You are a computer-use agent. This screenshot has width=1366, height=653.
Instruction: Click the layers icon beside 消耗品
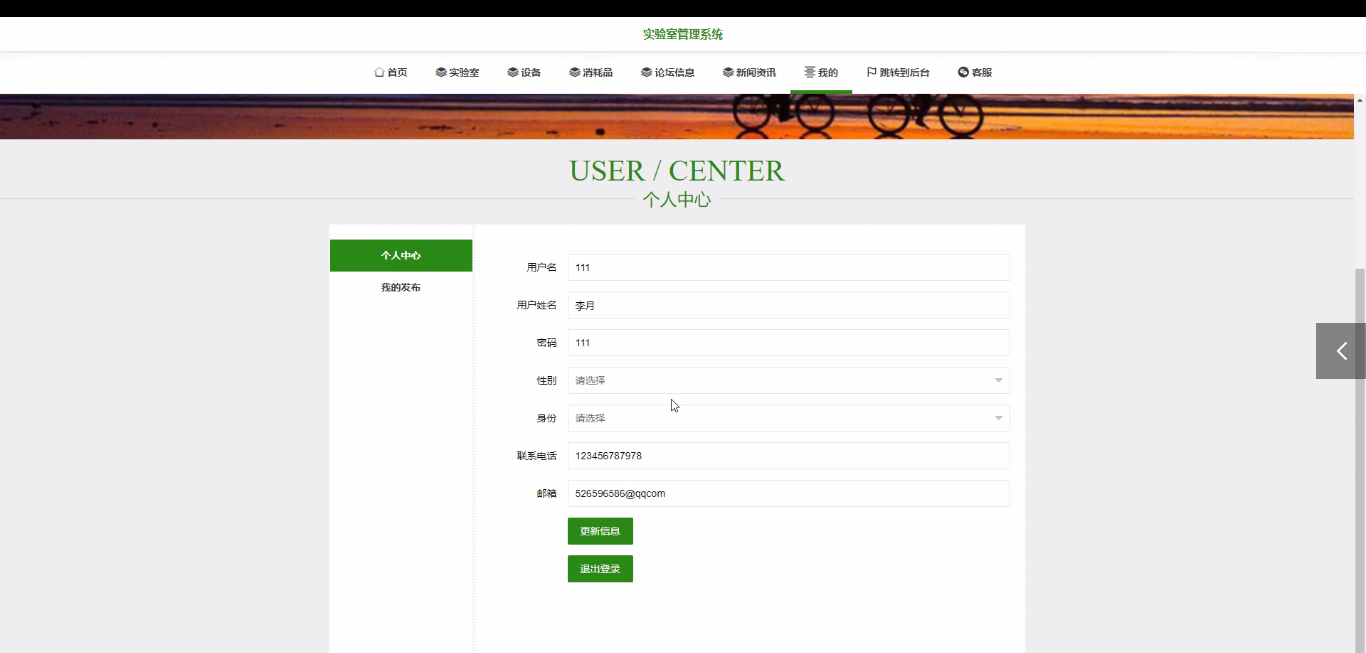(x=575, y=72)
